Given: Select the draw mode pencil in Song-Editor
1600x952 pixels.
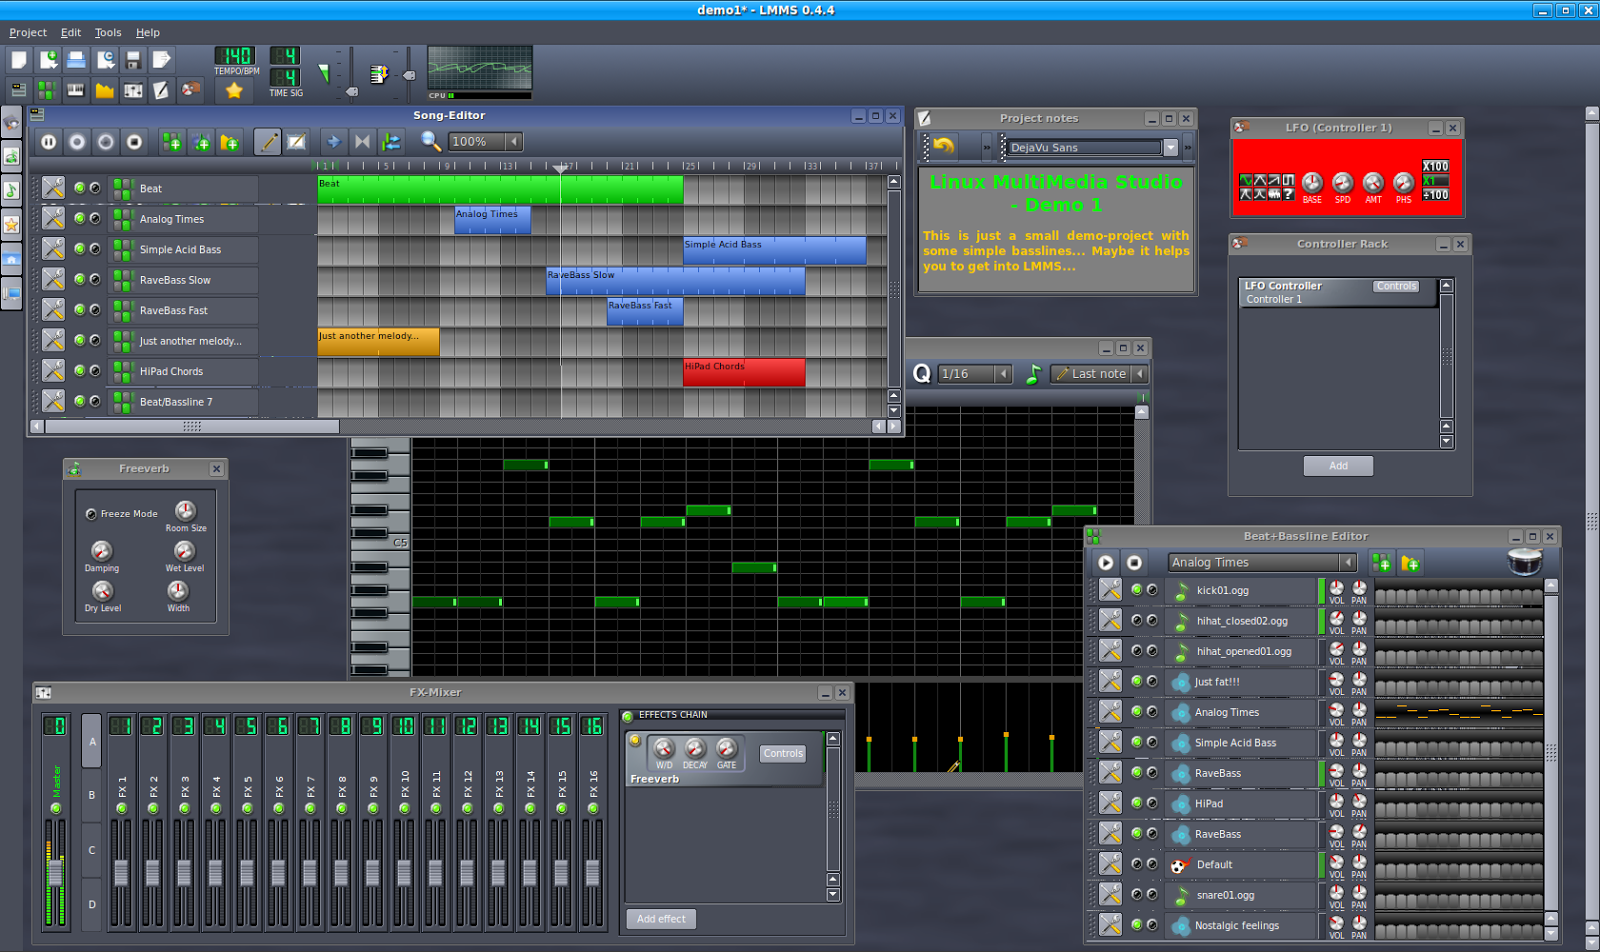Looking at the screenshot, I should (267, 141).
